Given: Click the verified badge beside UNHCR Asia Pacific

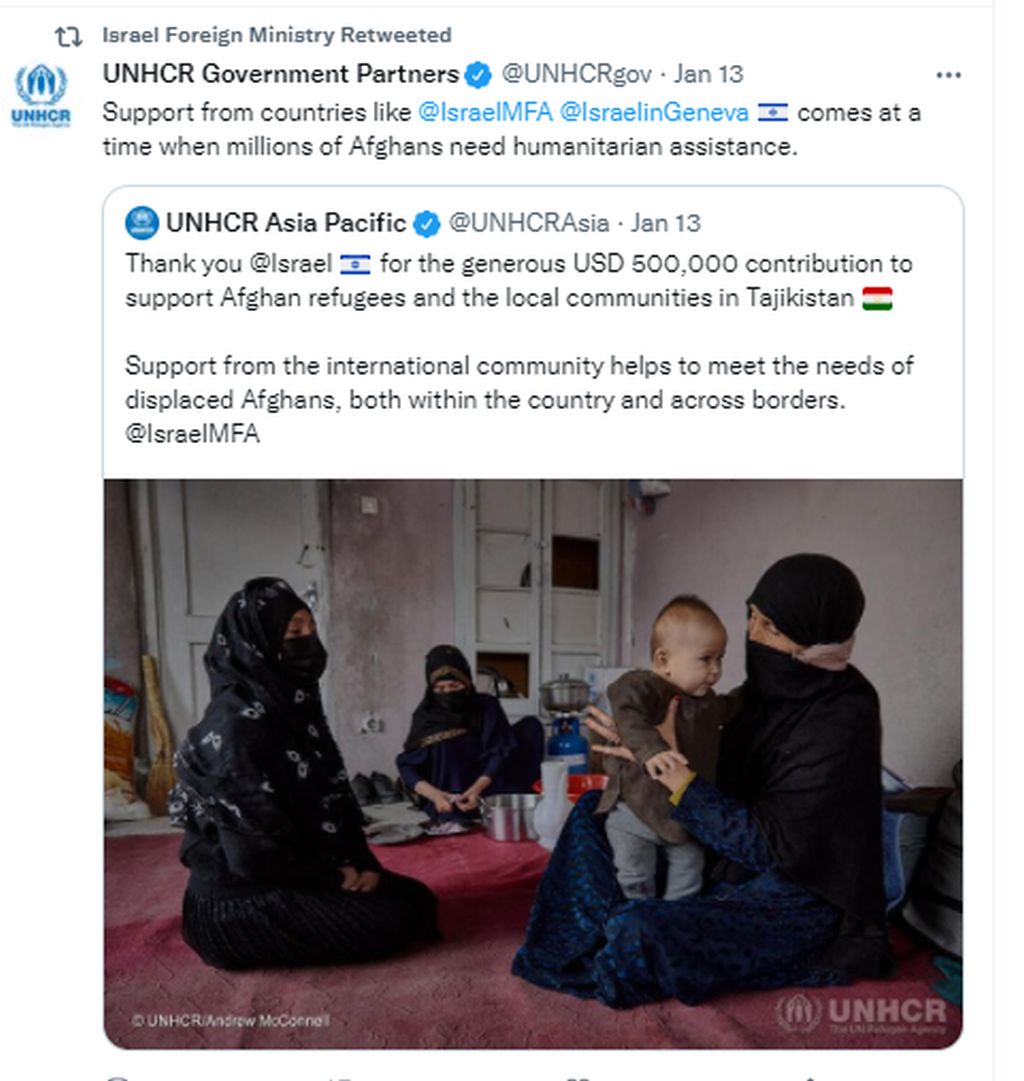Looking at the screenshot, I should point(427,223).
